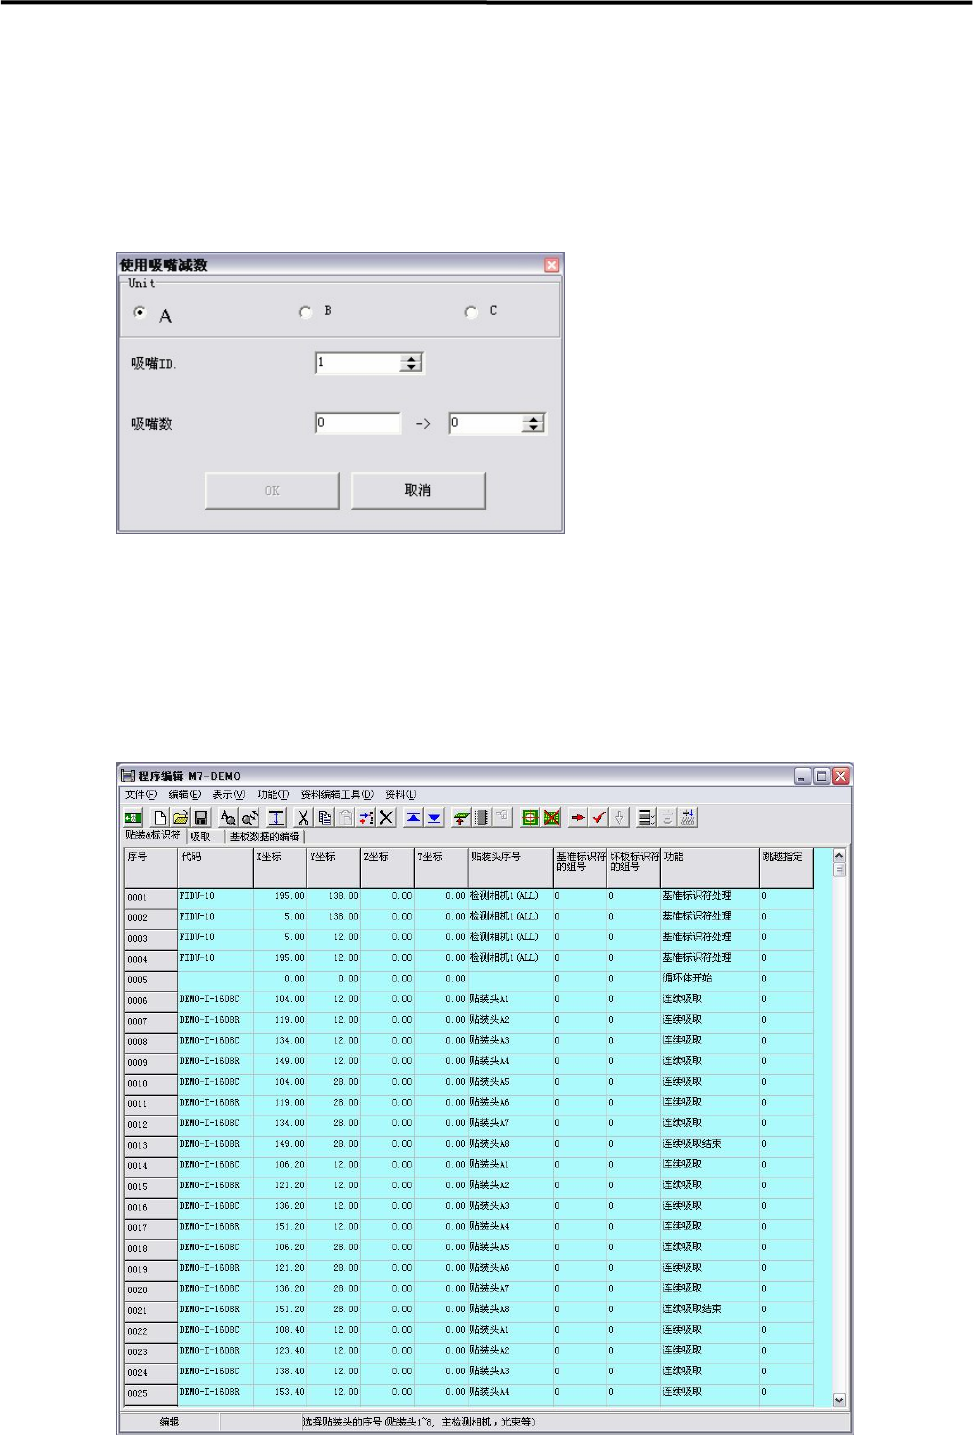Select Unit C radio button
Image resolution: width=973 pixels, height=1435 pixels.
click(x=471, y=312)
